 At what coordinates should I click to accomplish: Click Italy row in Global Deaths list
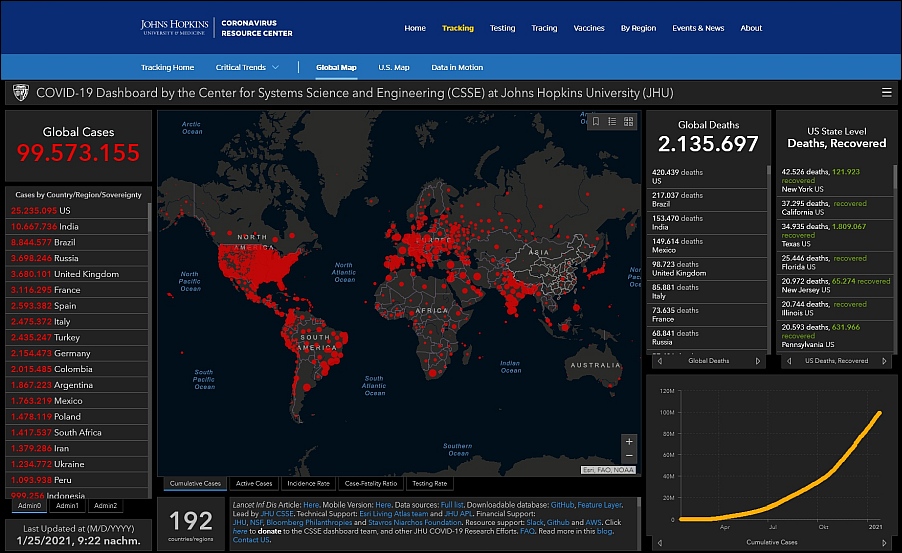(707, 292)
